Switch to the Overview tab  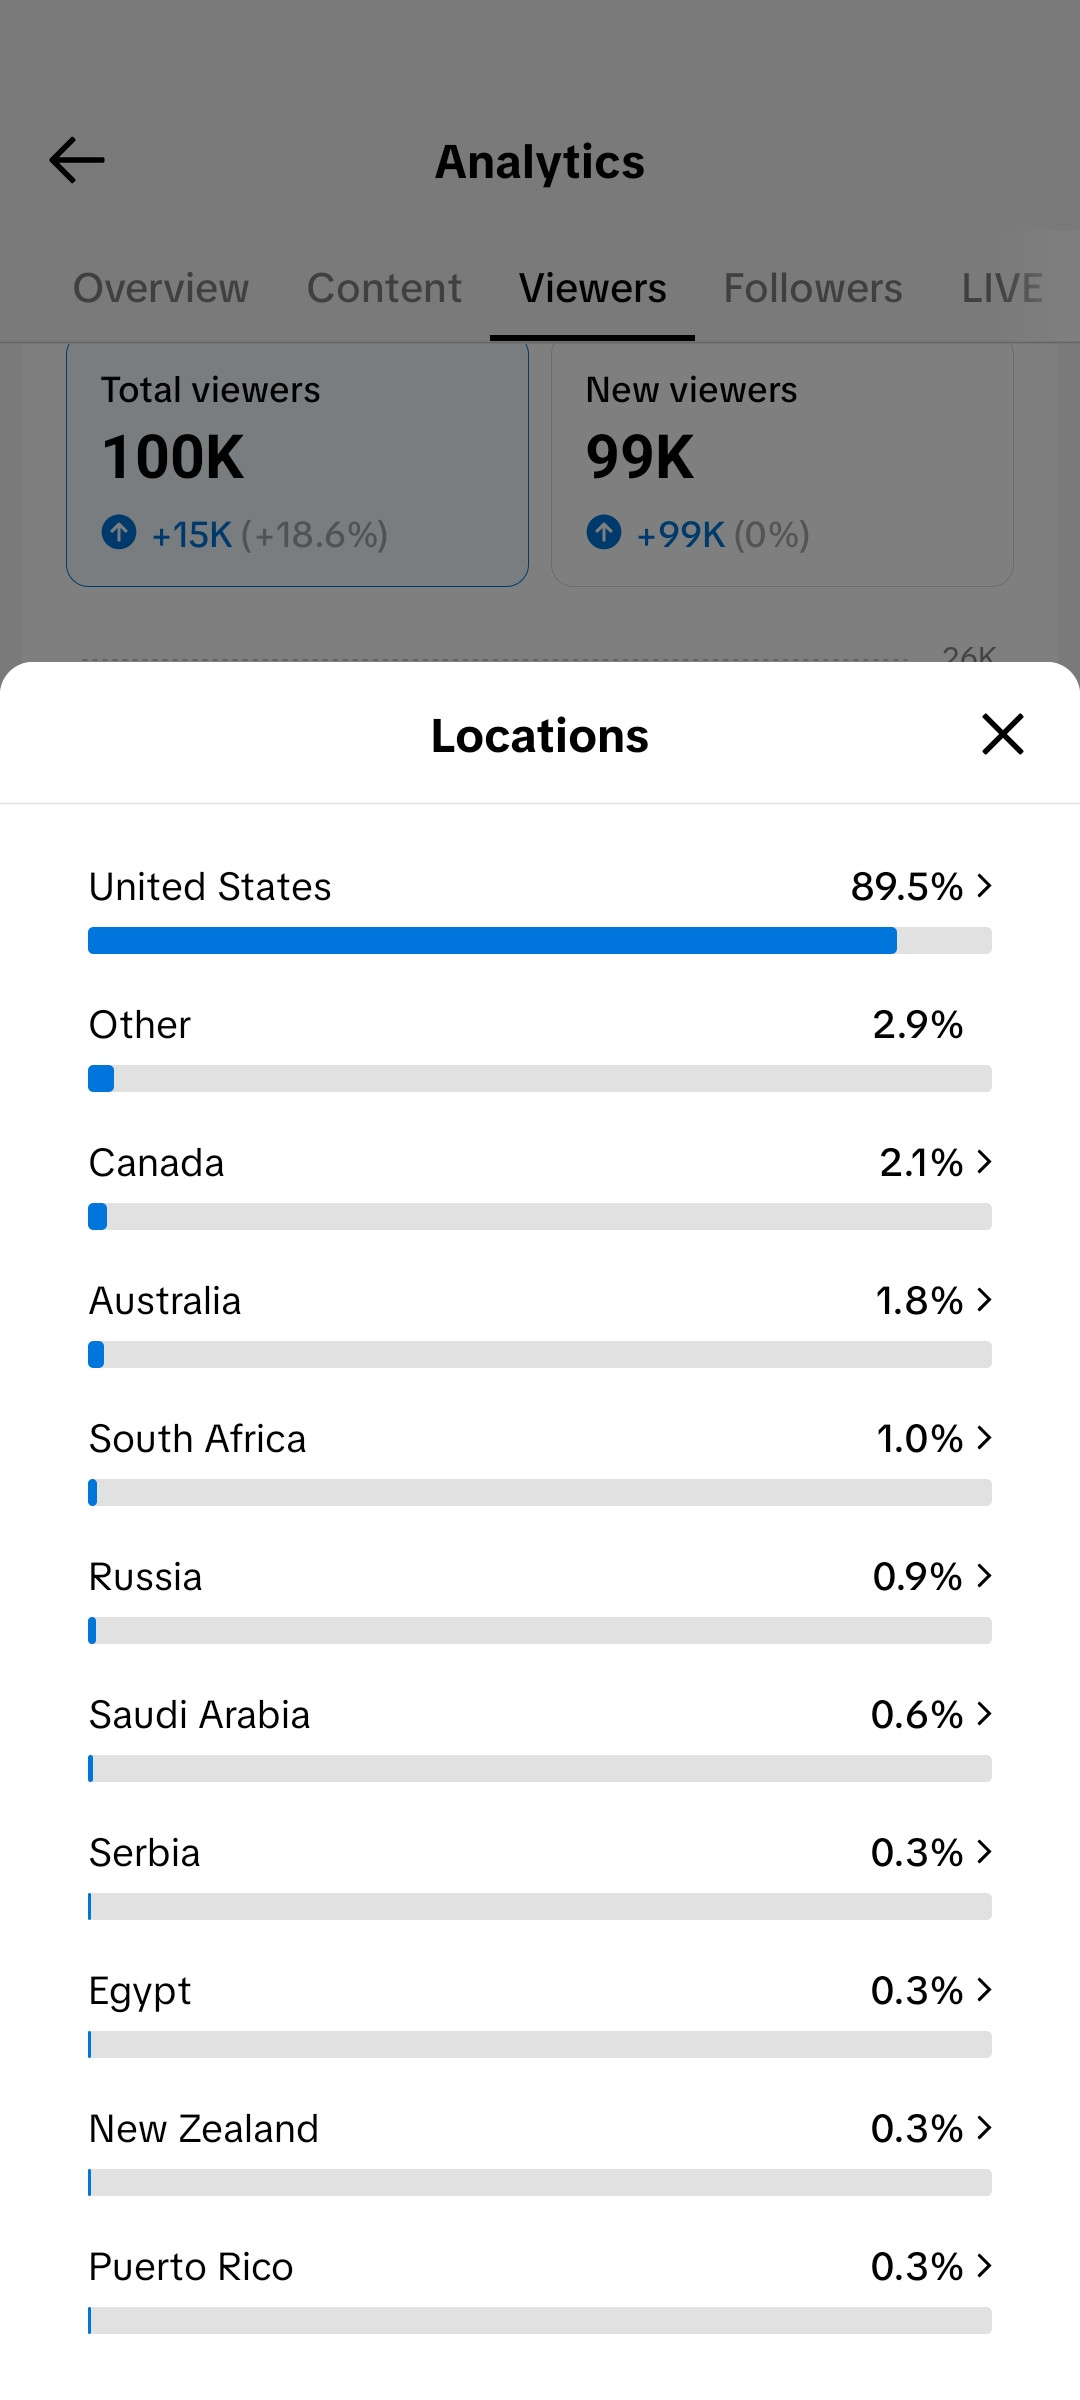click(161, 288)
